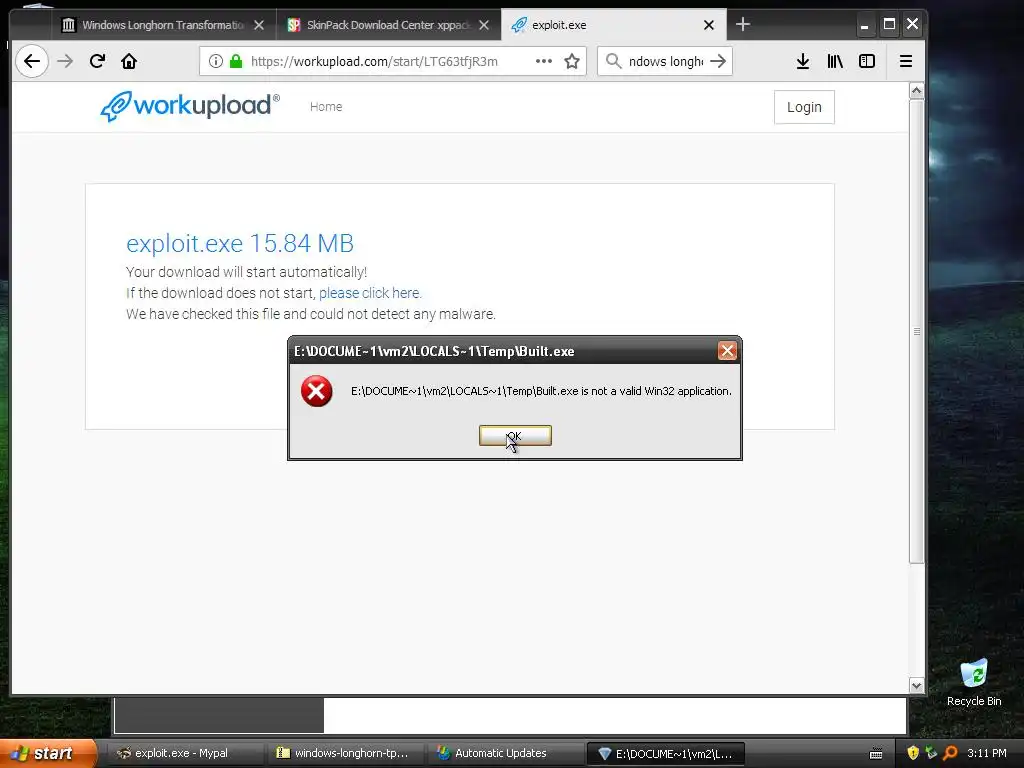Click the network connection tray icon
The image size is (1024, 768).
click(931, 753)
